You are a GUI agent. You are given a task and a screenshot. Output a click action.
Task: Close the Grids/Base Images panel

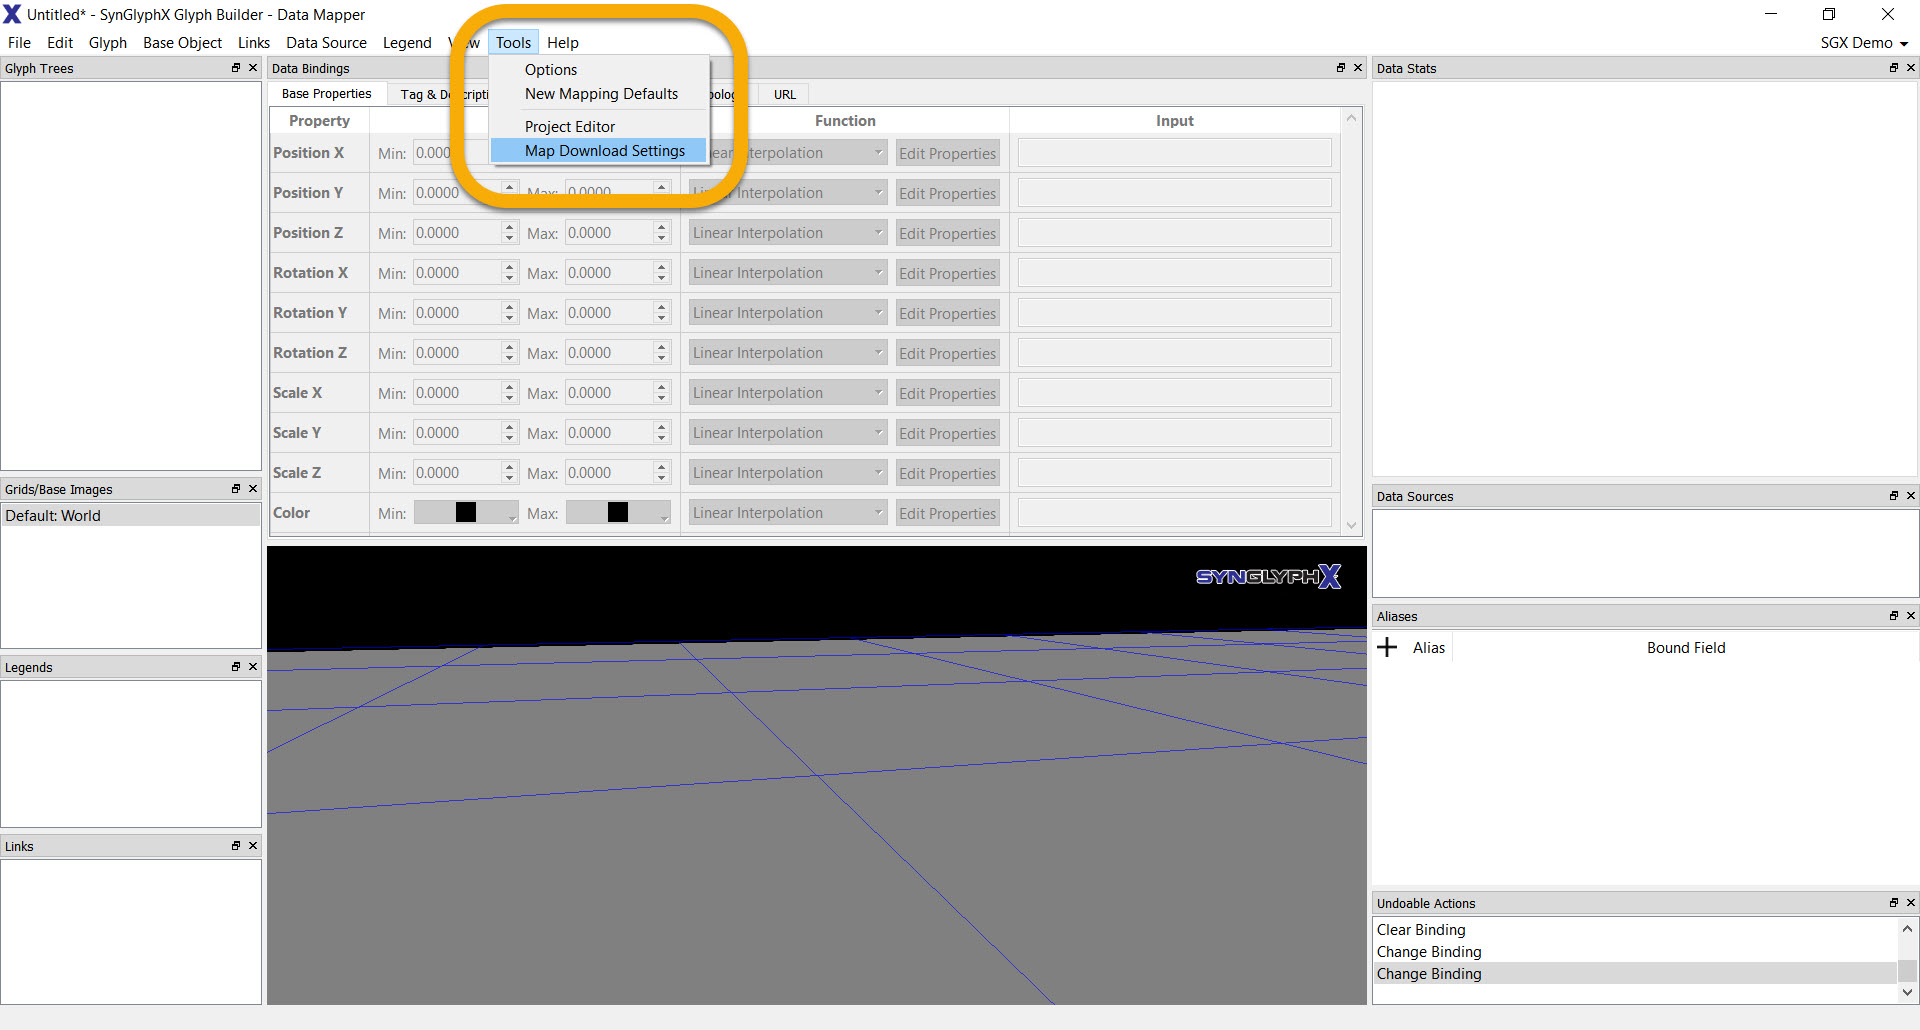(253, 489)
